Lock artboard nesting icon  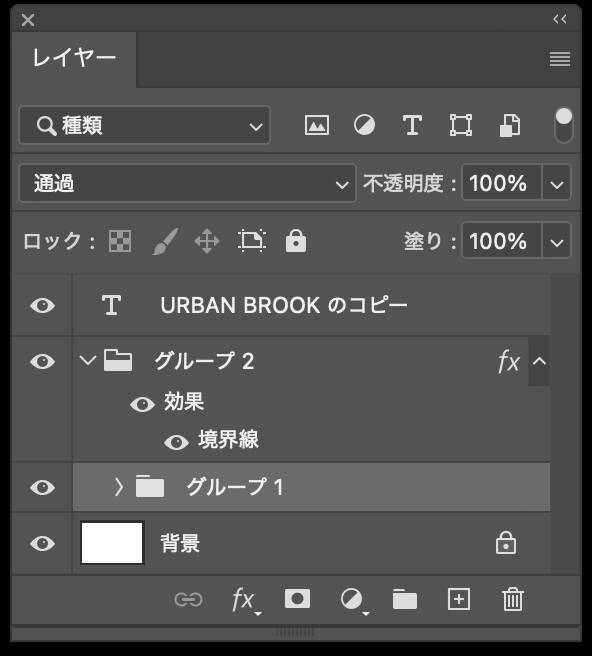tap(252, 241)
